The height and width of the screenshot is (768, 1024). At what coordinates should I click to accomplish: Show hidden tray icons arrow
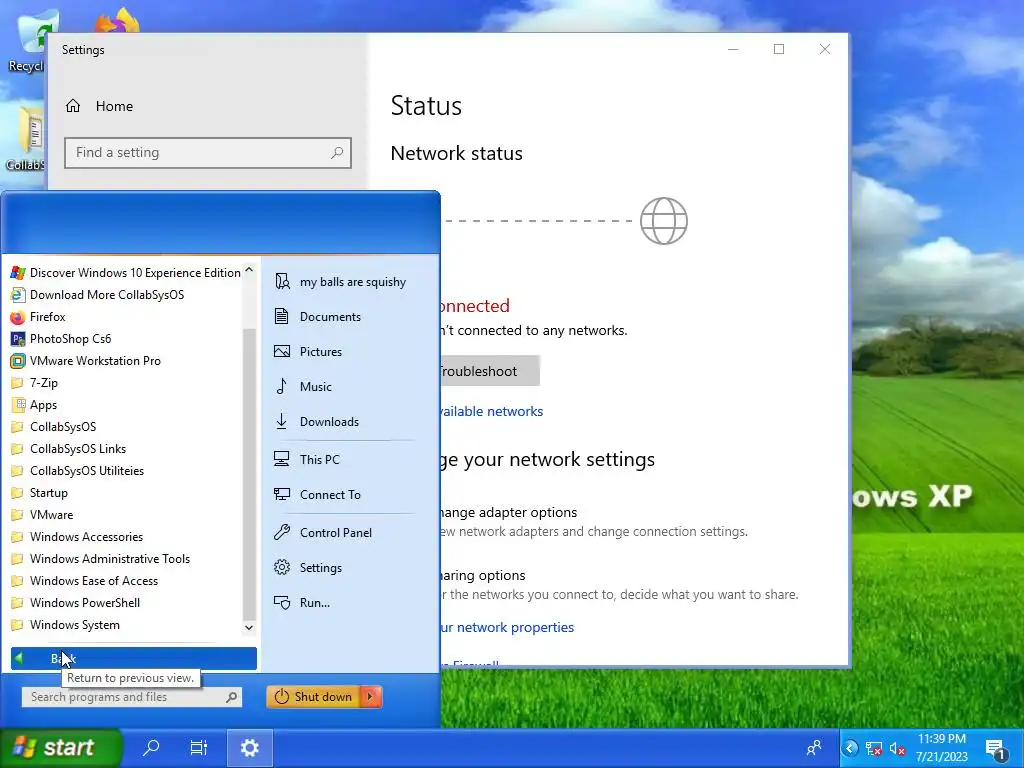pyautogui.click(x=850, y=748)
